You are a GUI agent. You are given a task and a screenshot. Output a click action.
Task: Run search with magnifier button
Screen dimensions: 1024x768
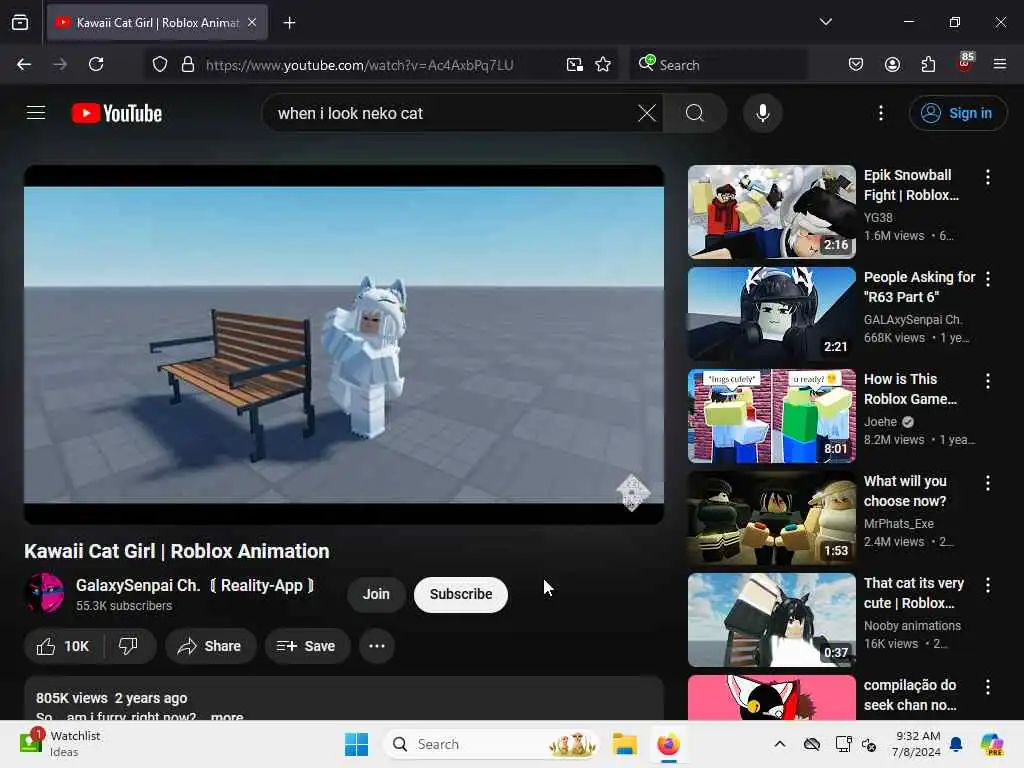[x=695, y=113]
